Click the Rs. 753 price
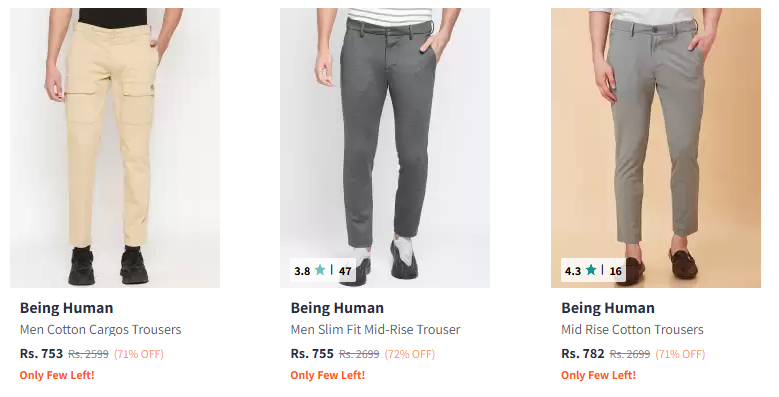Image resolution: width=779 pixels, height=397 pixels. tap(42, 354)
